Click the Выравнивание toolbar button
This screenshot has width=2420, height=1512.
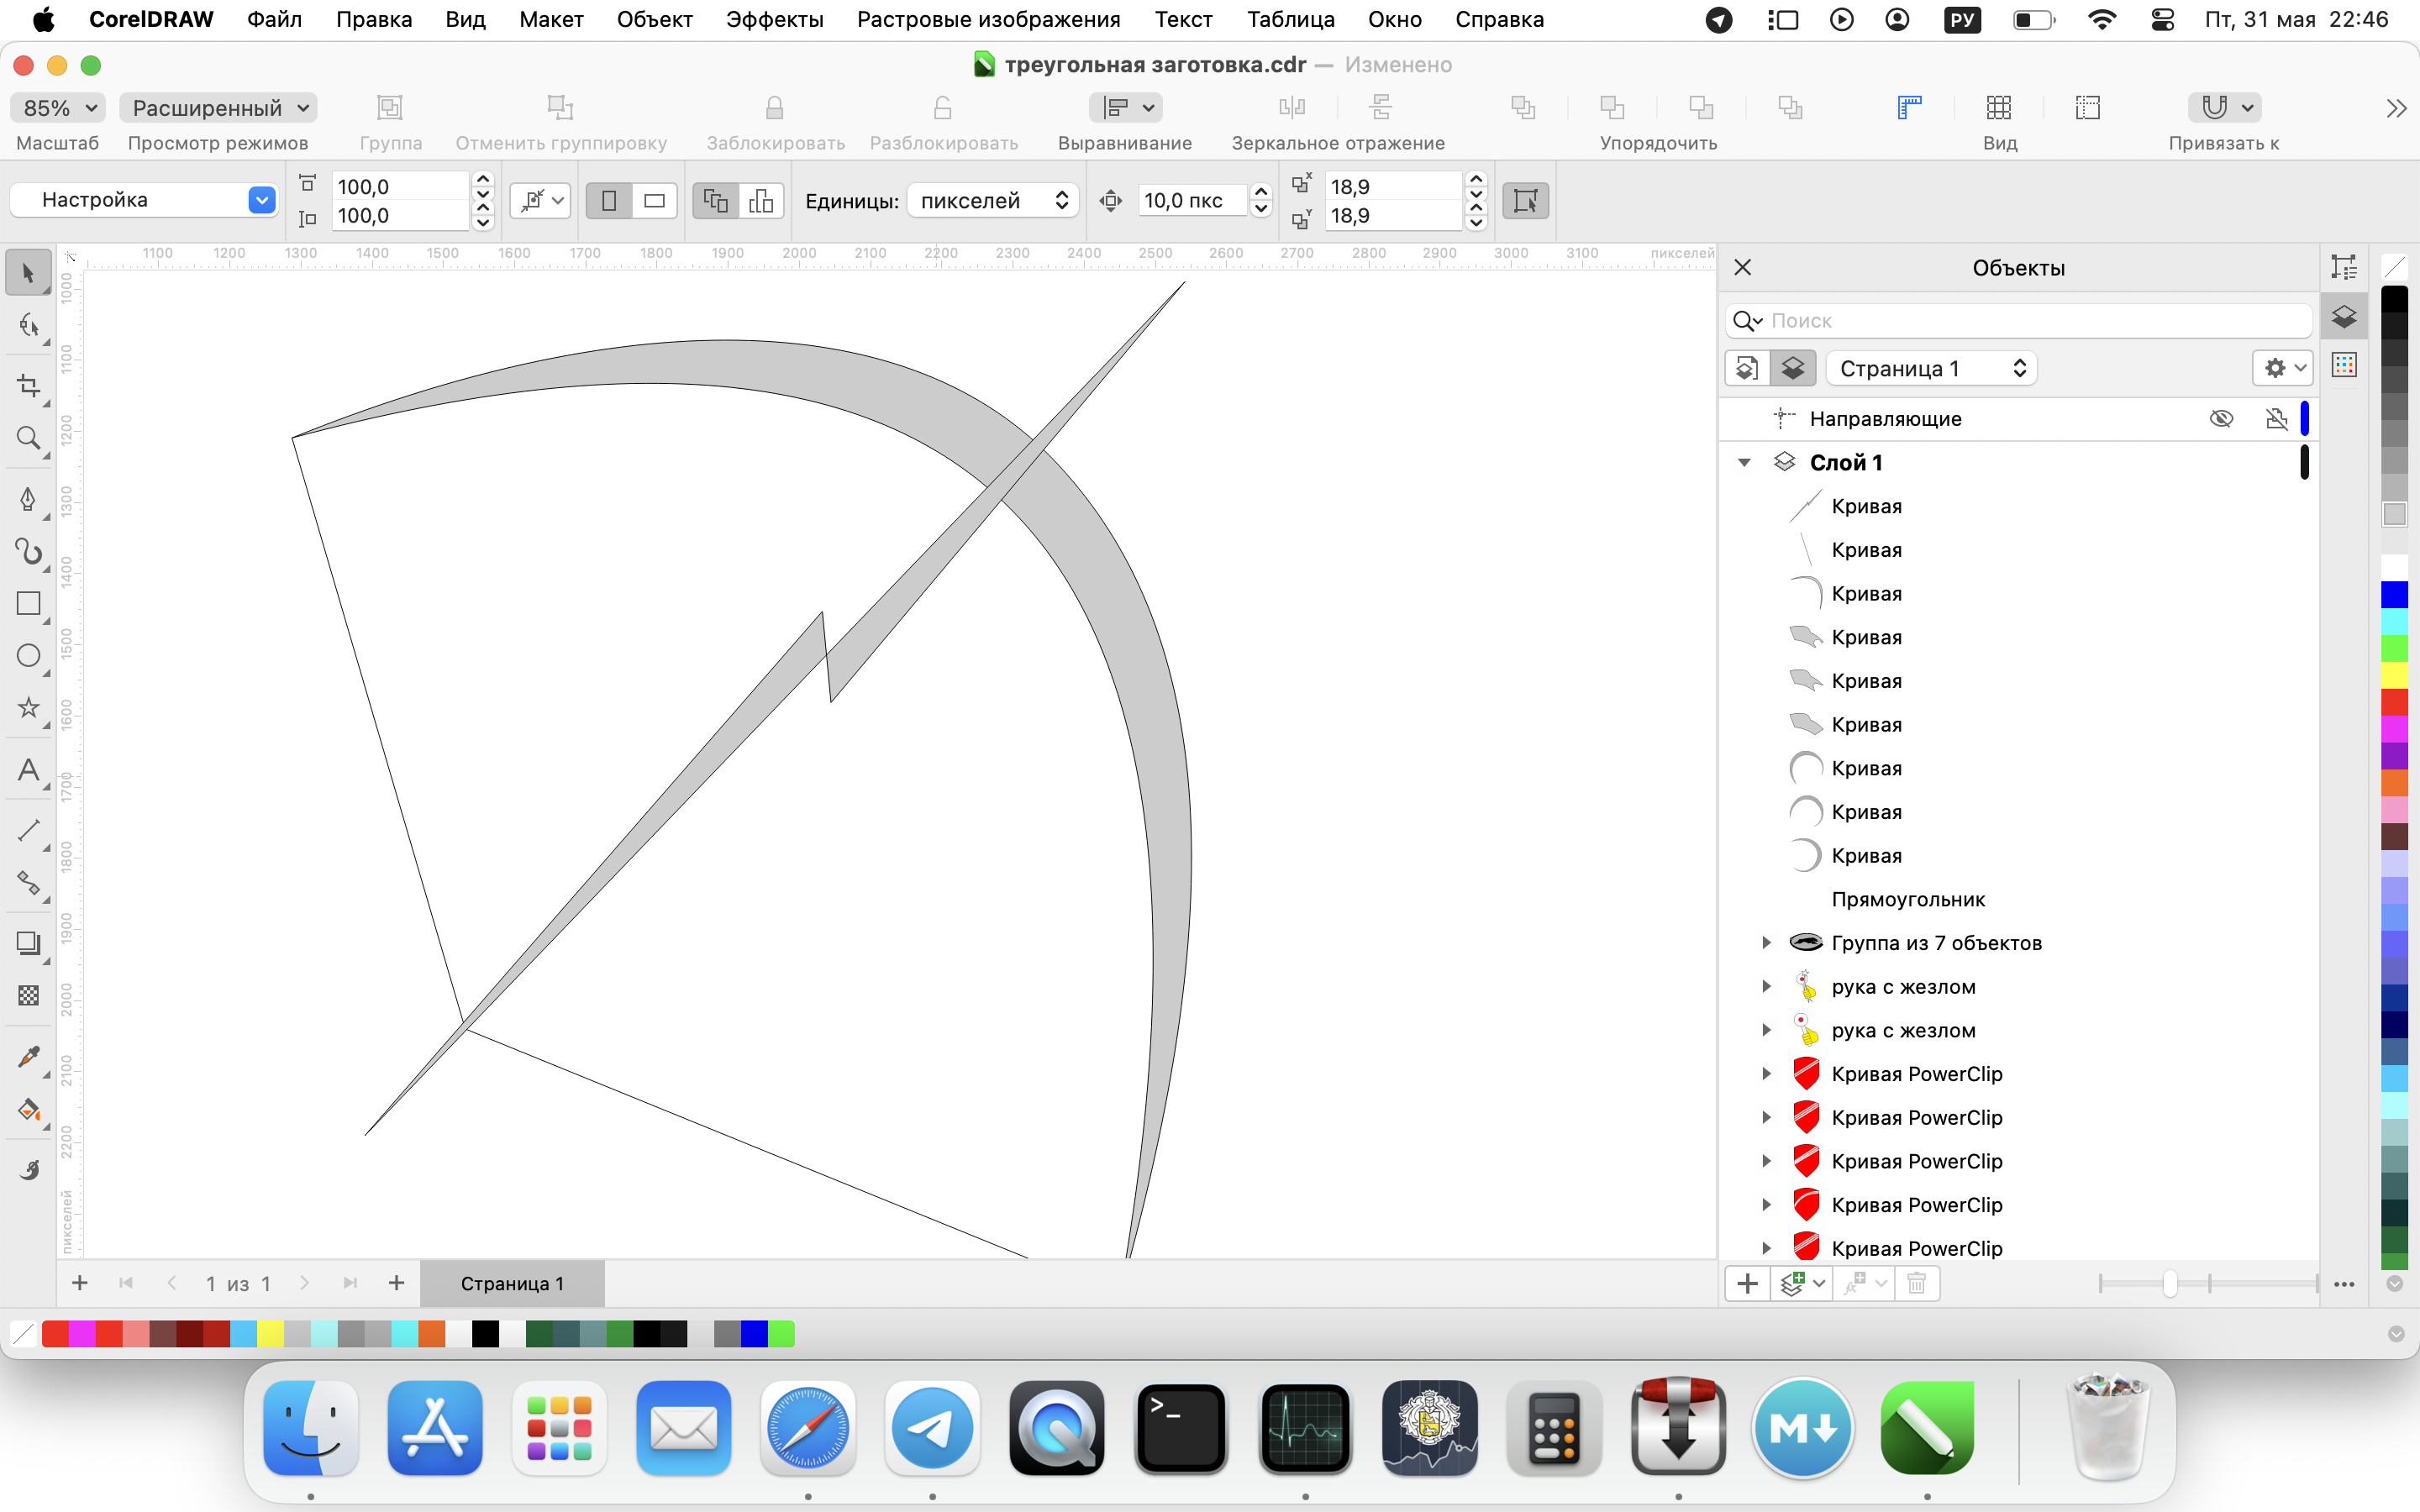(x=1125, y=108)
